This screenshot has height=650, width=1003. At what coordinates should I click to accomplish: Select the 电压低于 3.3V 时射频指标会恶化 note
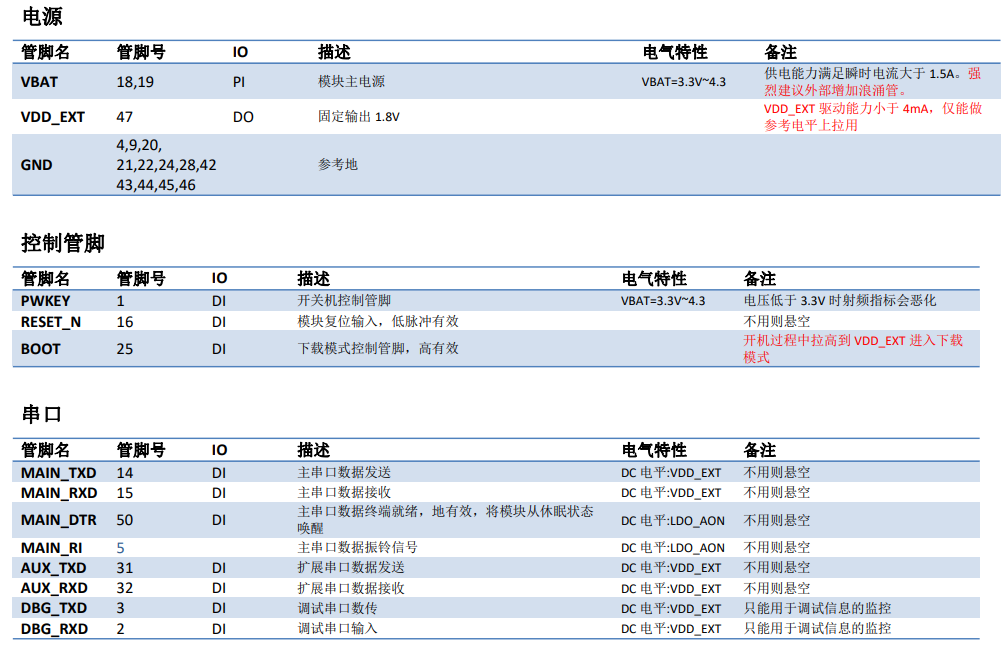click(x=839, y=300)
